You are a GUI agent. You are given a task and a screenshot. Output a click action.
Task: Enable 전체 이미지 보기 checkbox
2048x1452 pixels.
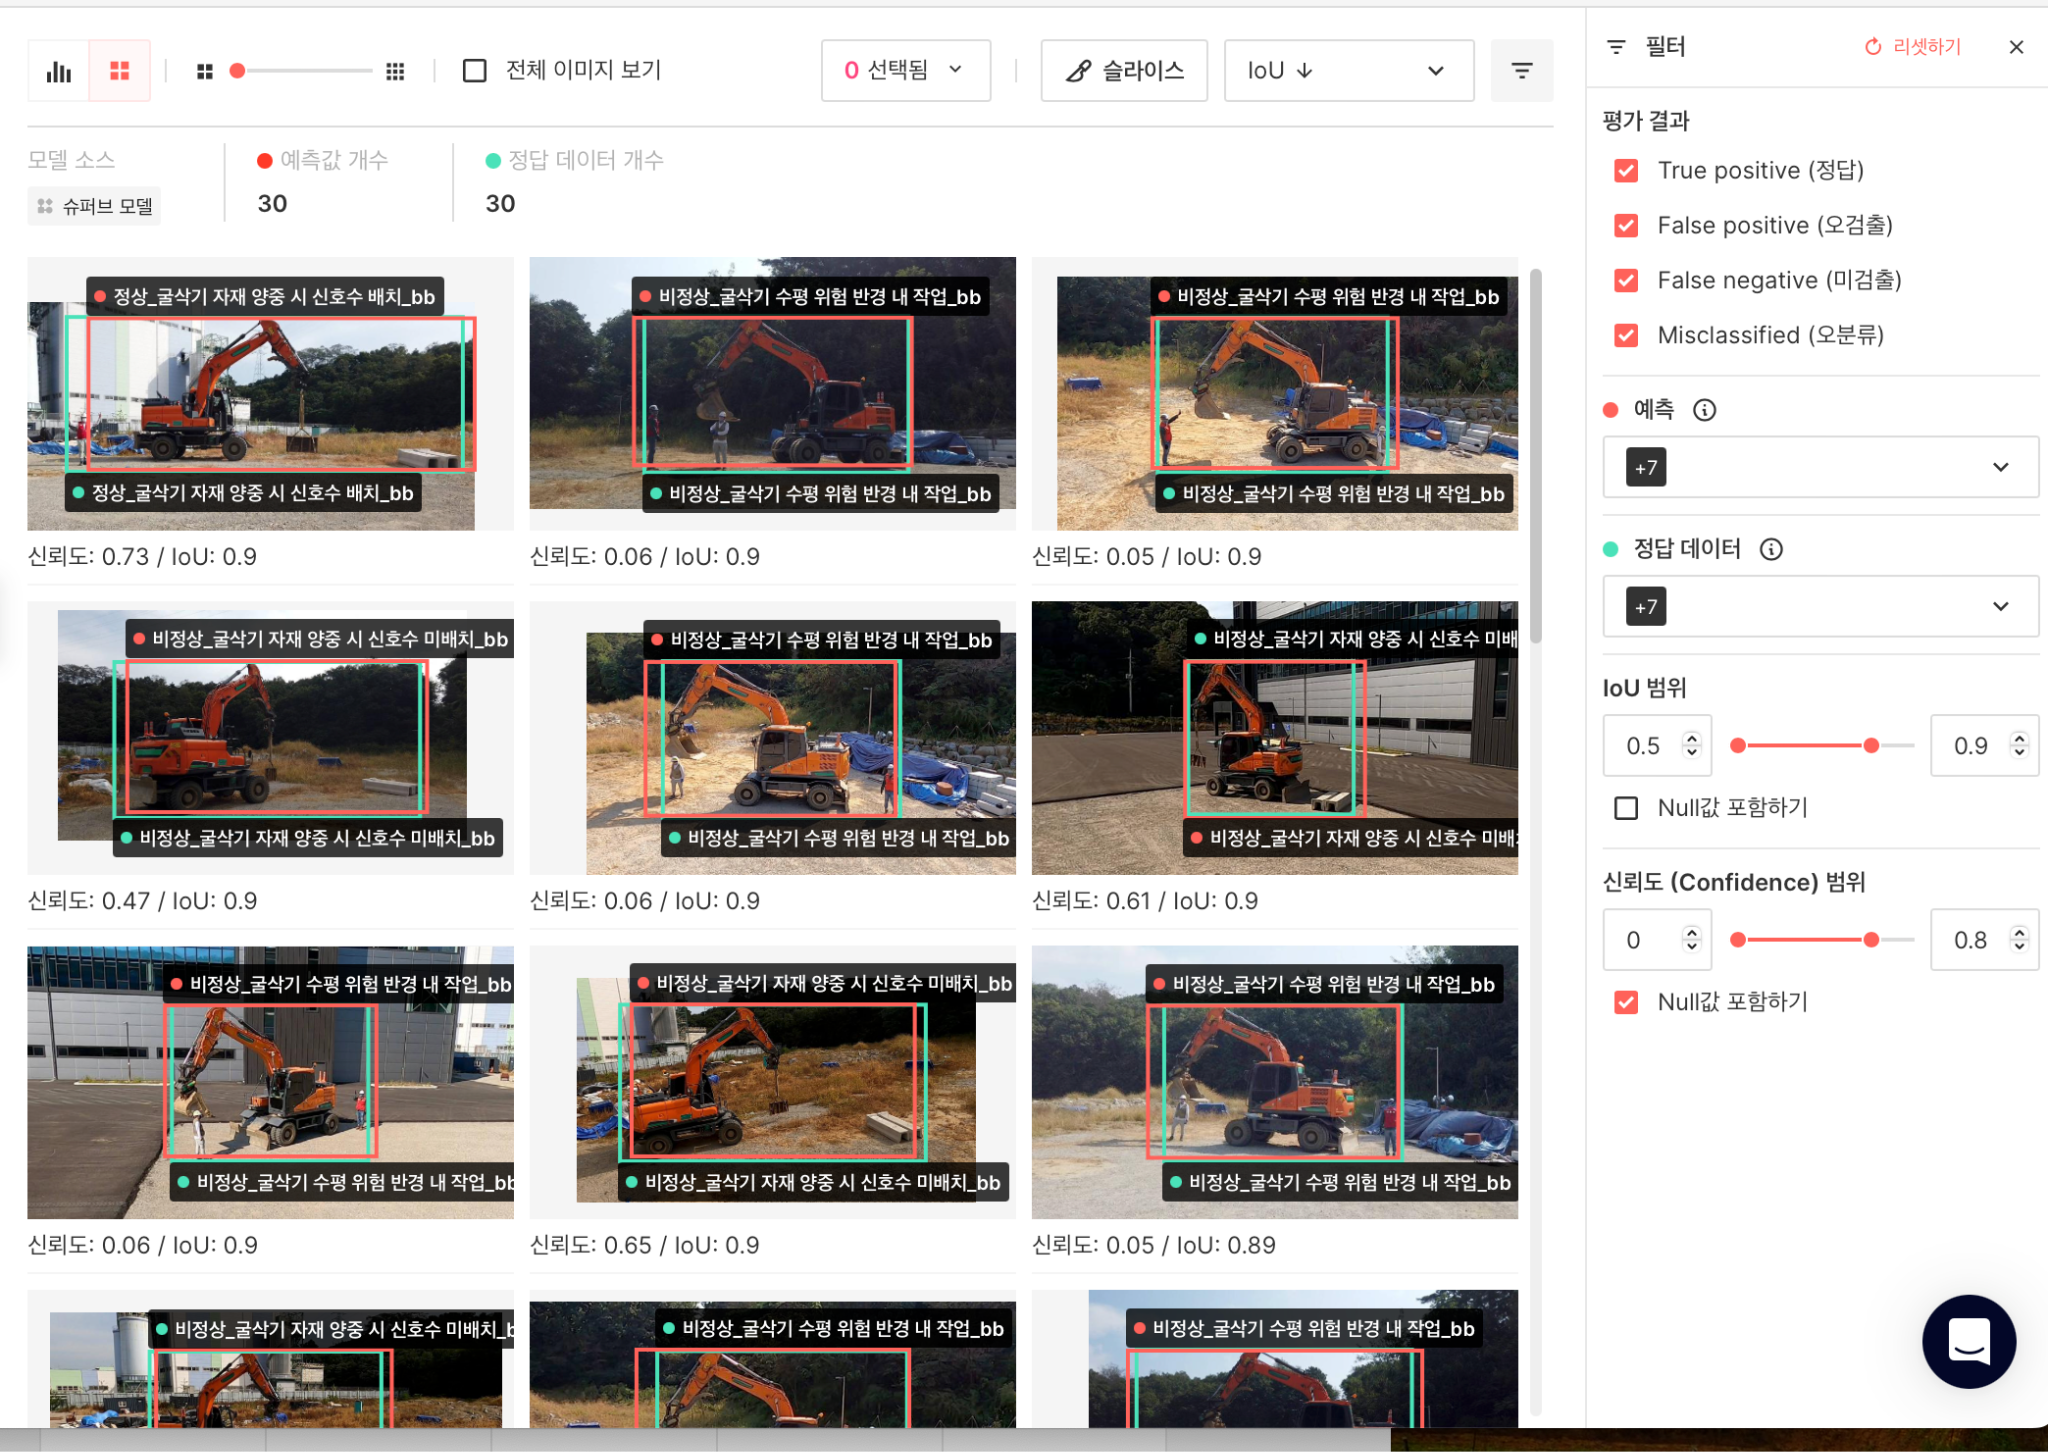[x=475, y=71]
